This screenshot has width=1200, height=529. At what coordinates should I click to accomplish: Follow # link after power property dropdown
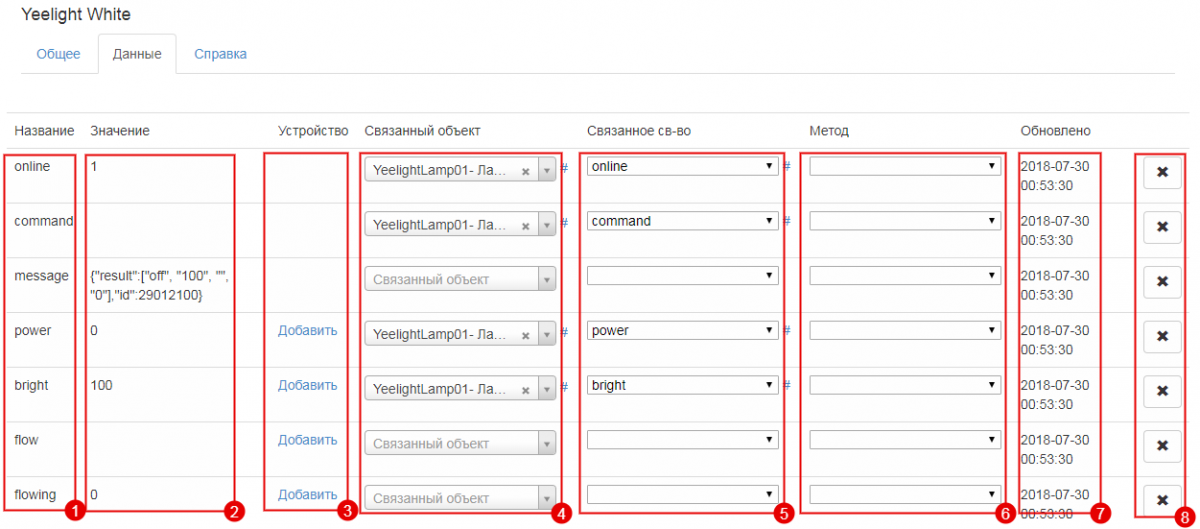[786, 330]
